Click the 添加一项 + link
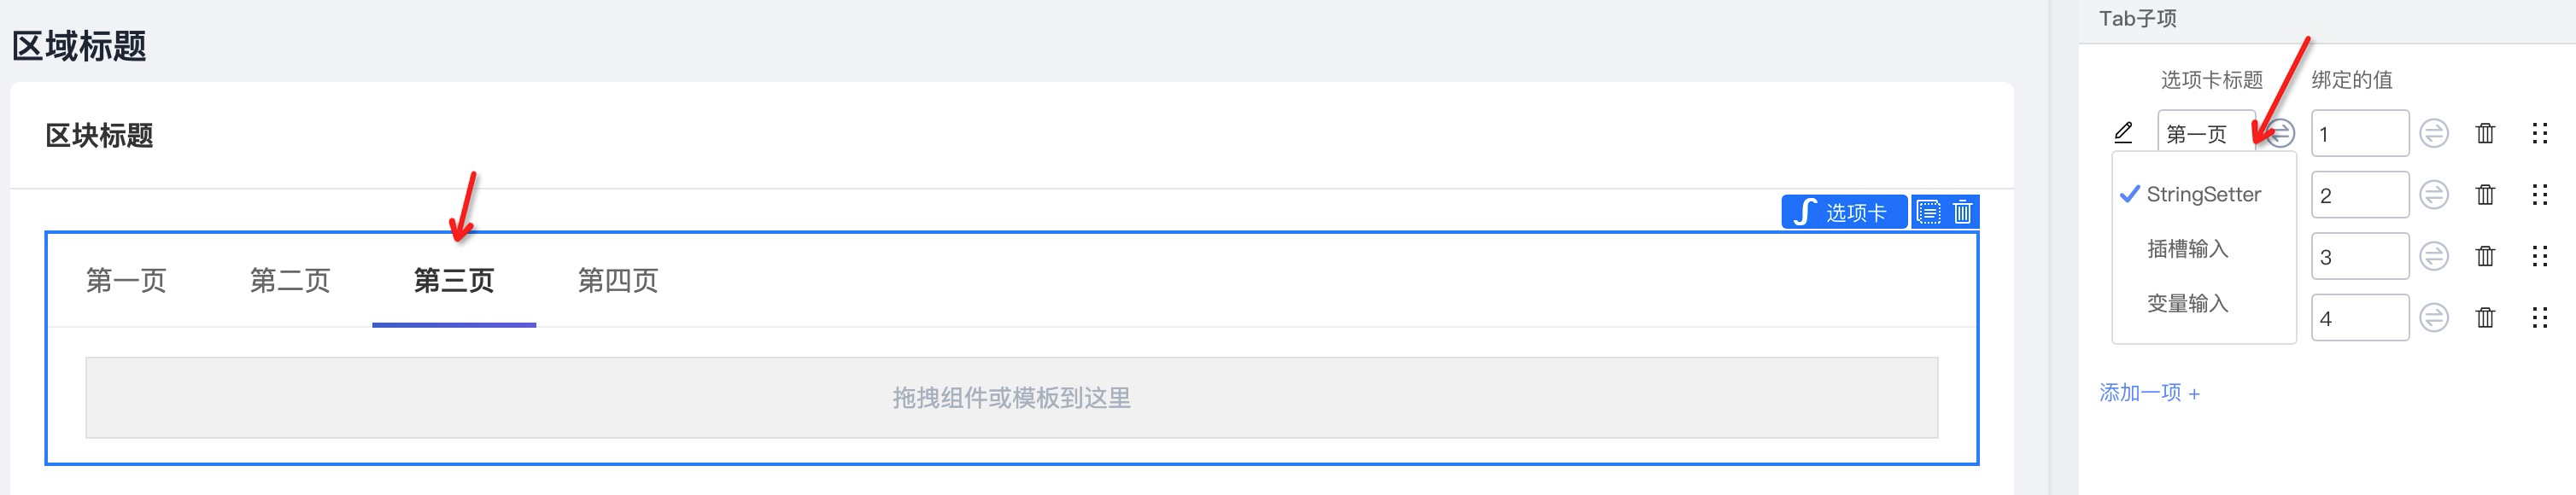Viewport: 2576px width, 495px height. click(2149, 393)
